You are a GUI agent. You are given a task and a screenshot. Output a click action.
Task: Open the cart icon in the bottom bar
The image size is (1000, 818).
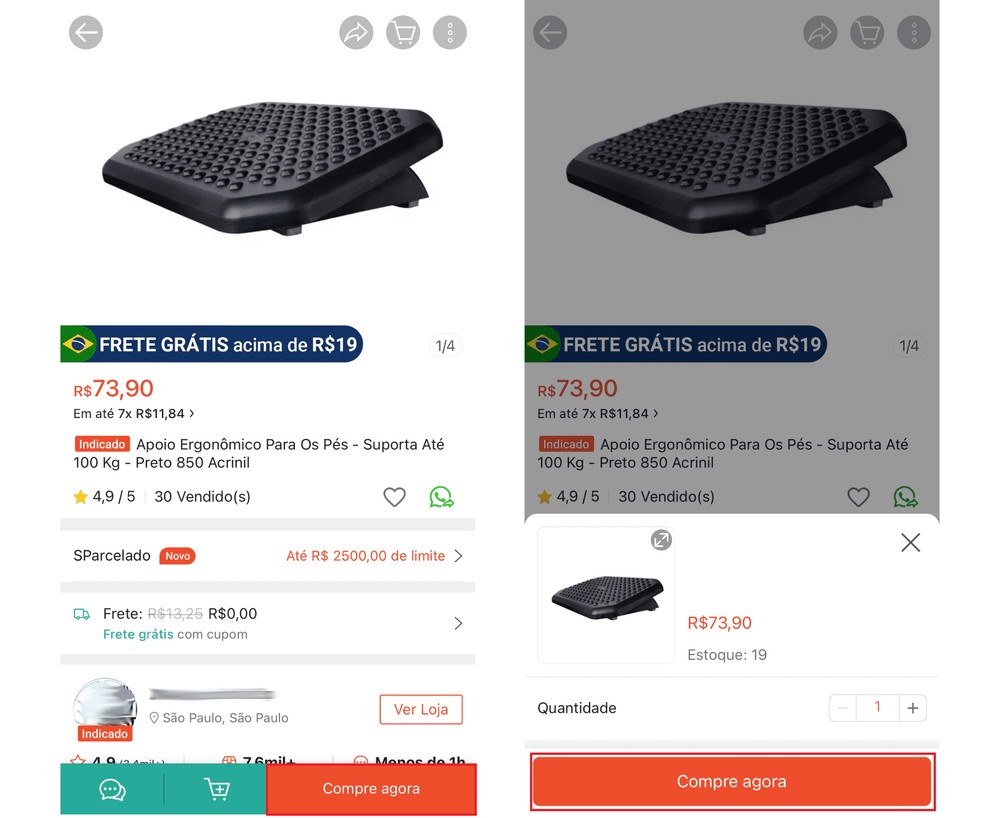(x=217, y=789)
